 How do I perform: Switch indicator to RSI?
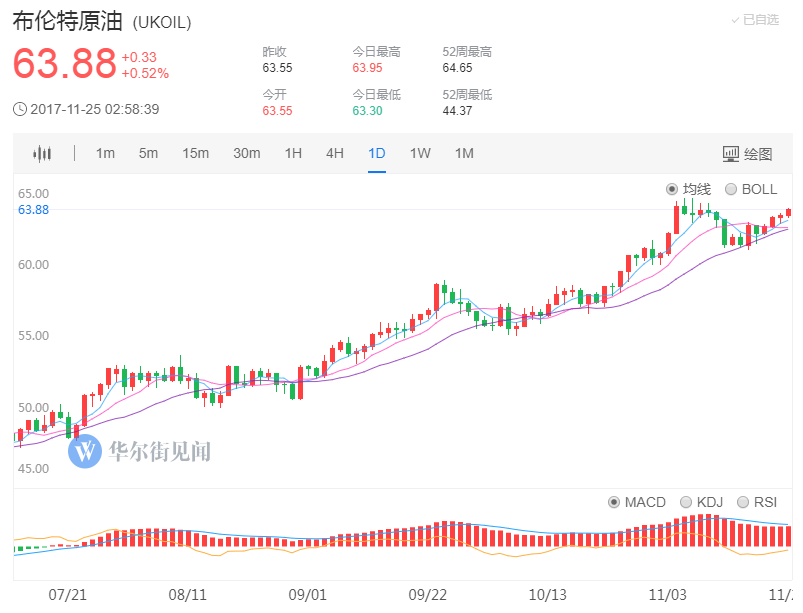click(744, 501)
